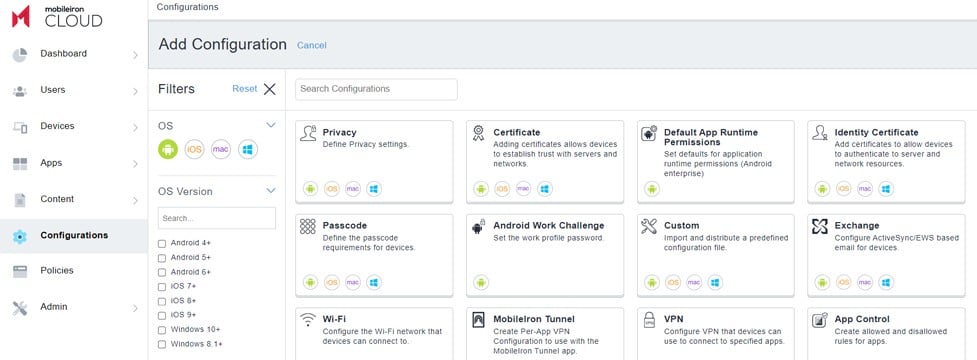Image resolution: width=977 pixels, height=360 pixels.
Task: Click the Exchange card icon
Action: [820, 227]
